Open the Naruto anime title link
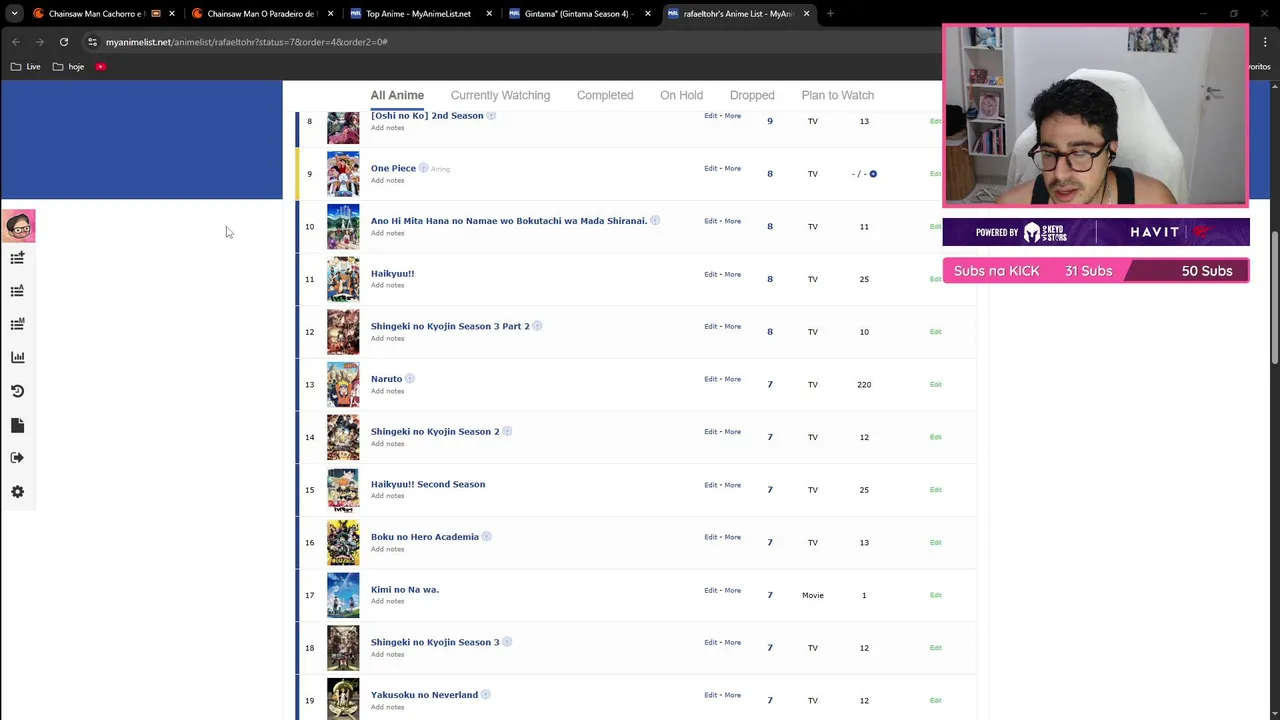Viewport: 1280px width, 720px height. point(386,379)
